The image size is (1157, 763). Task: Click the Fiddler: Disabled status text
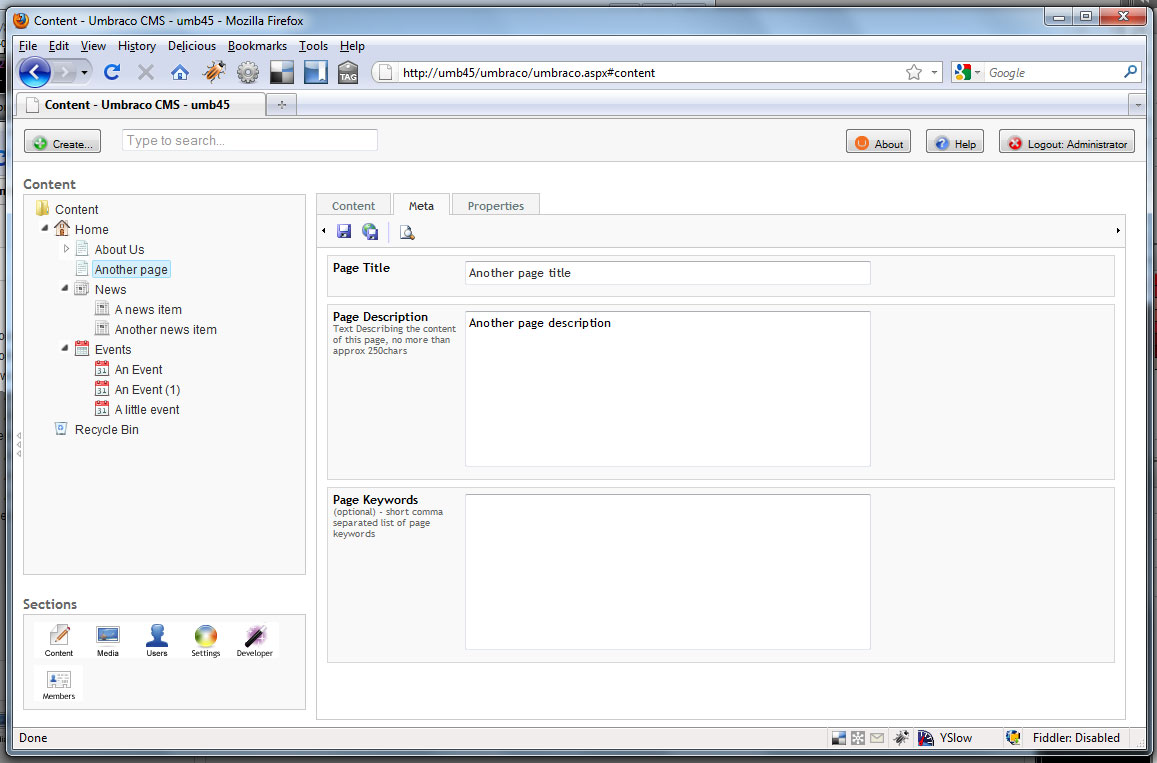pyautogui.click(x=1076, y=738)
